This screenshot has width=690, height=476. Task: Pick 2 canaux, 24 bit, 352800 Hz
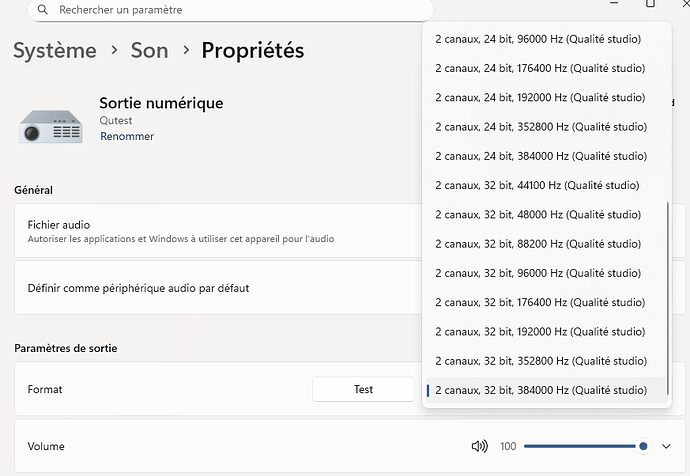click(540, 127)
